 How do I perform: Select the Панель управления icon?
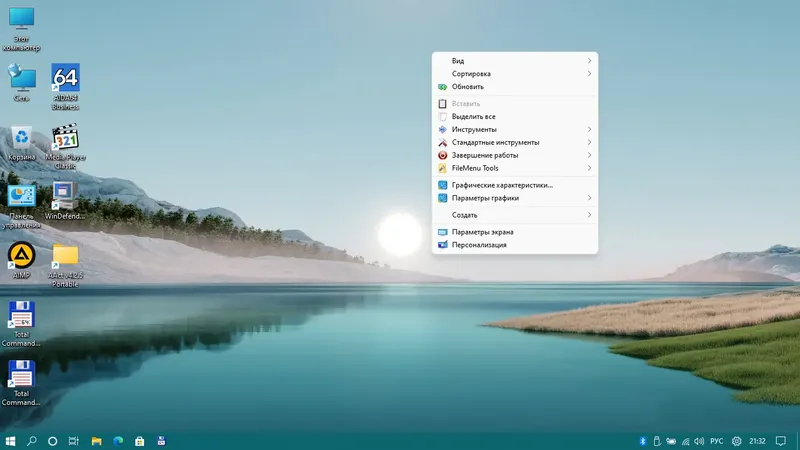coord(21,206)
